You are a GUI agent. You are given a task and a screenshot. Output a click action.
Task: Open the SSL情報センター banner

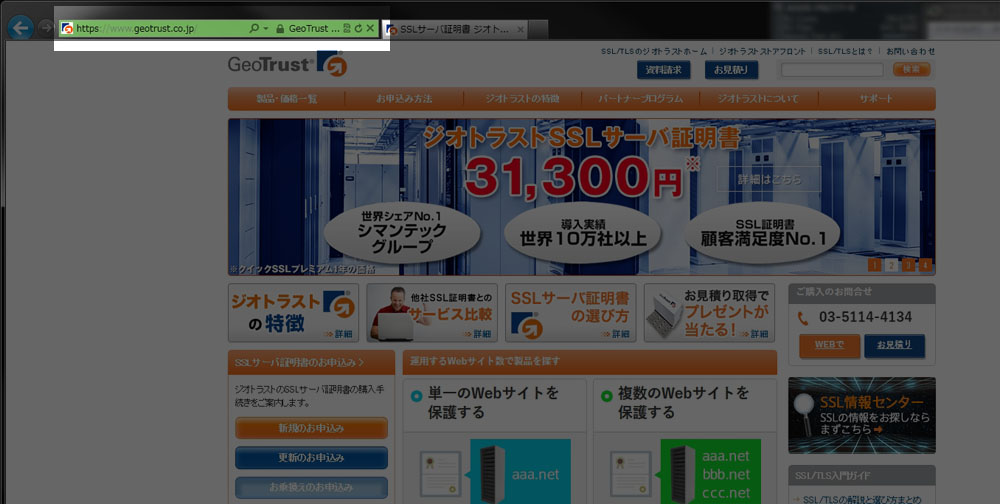pyautogui.click(x=862, y=415)
